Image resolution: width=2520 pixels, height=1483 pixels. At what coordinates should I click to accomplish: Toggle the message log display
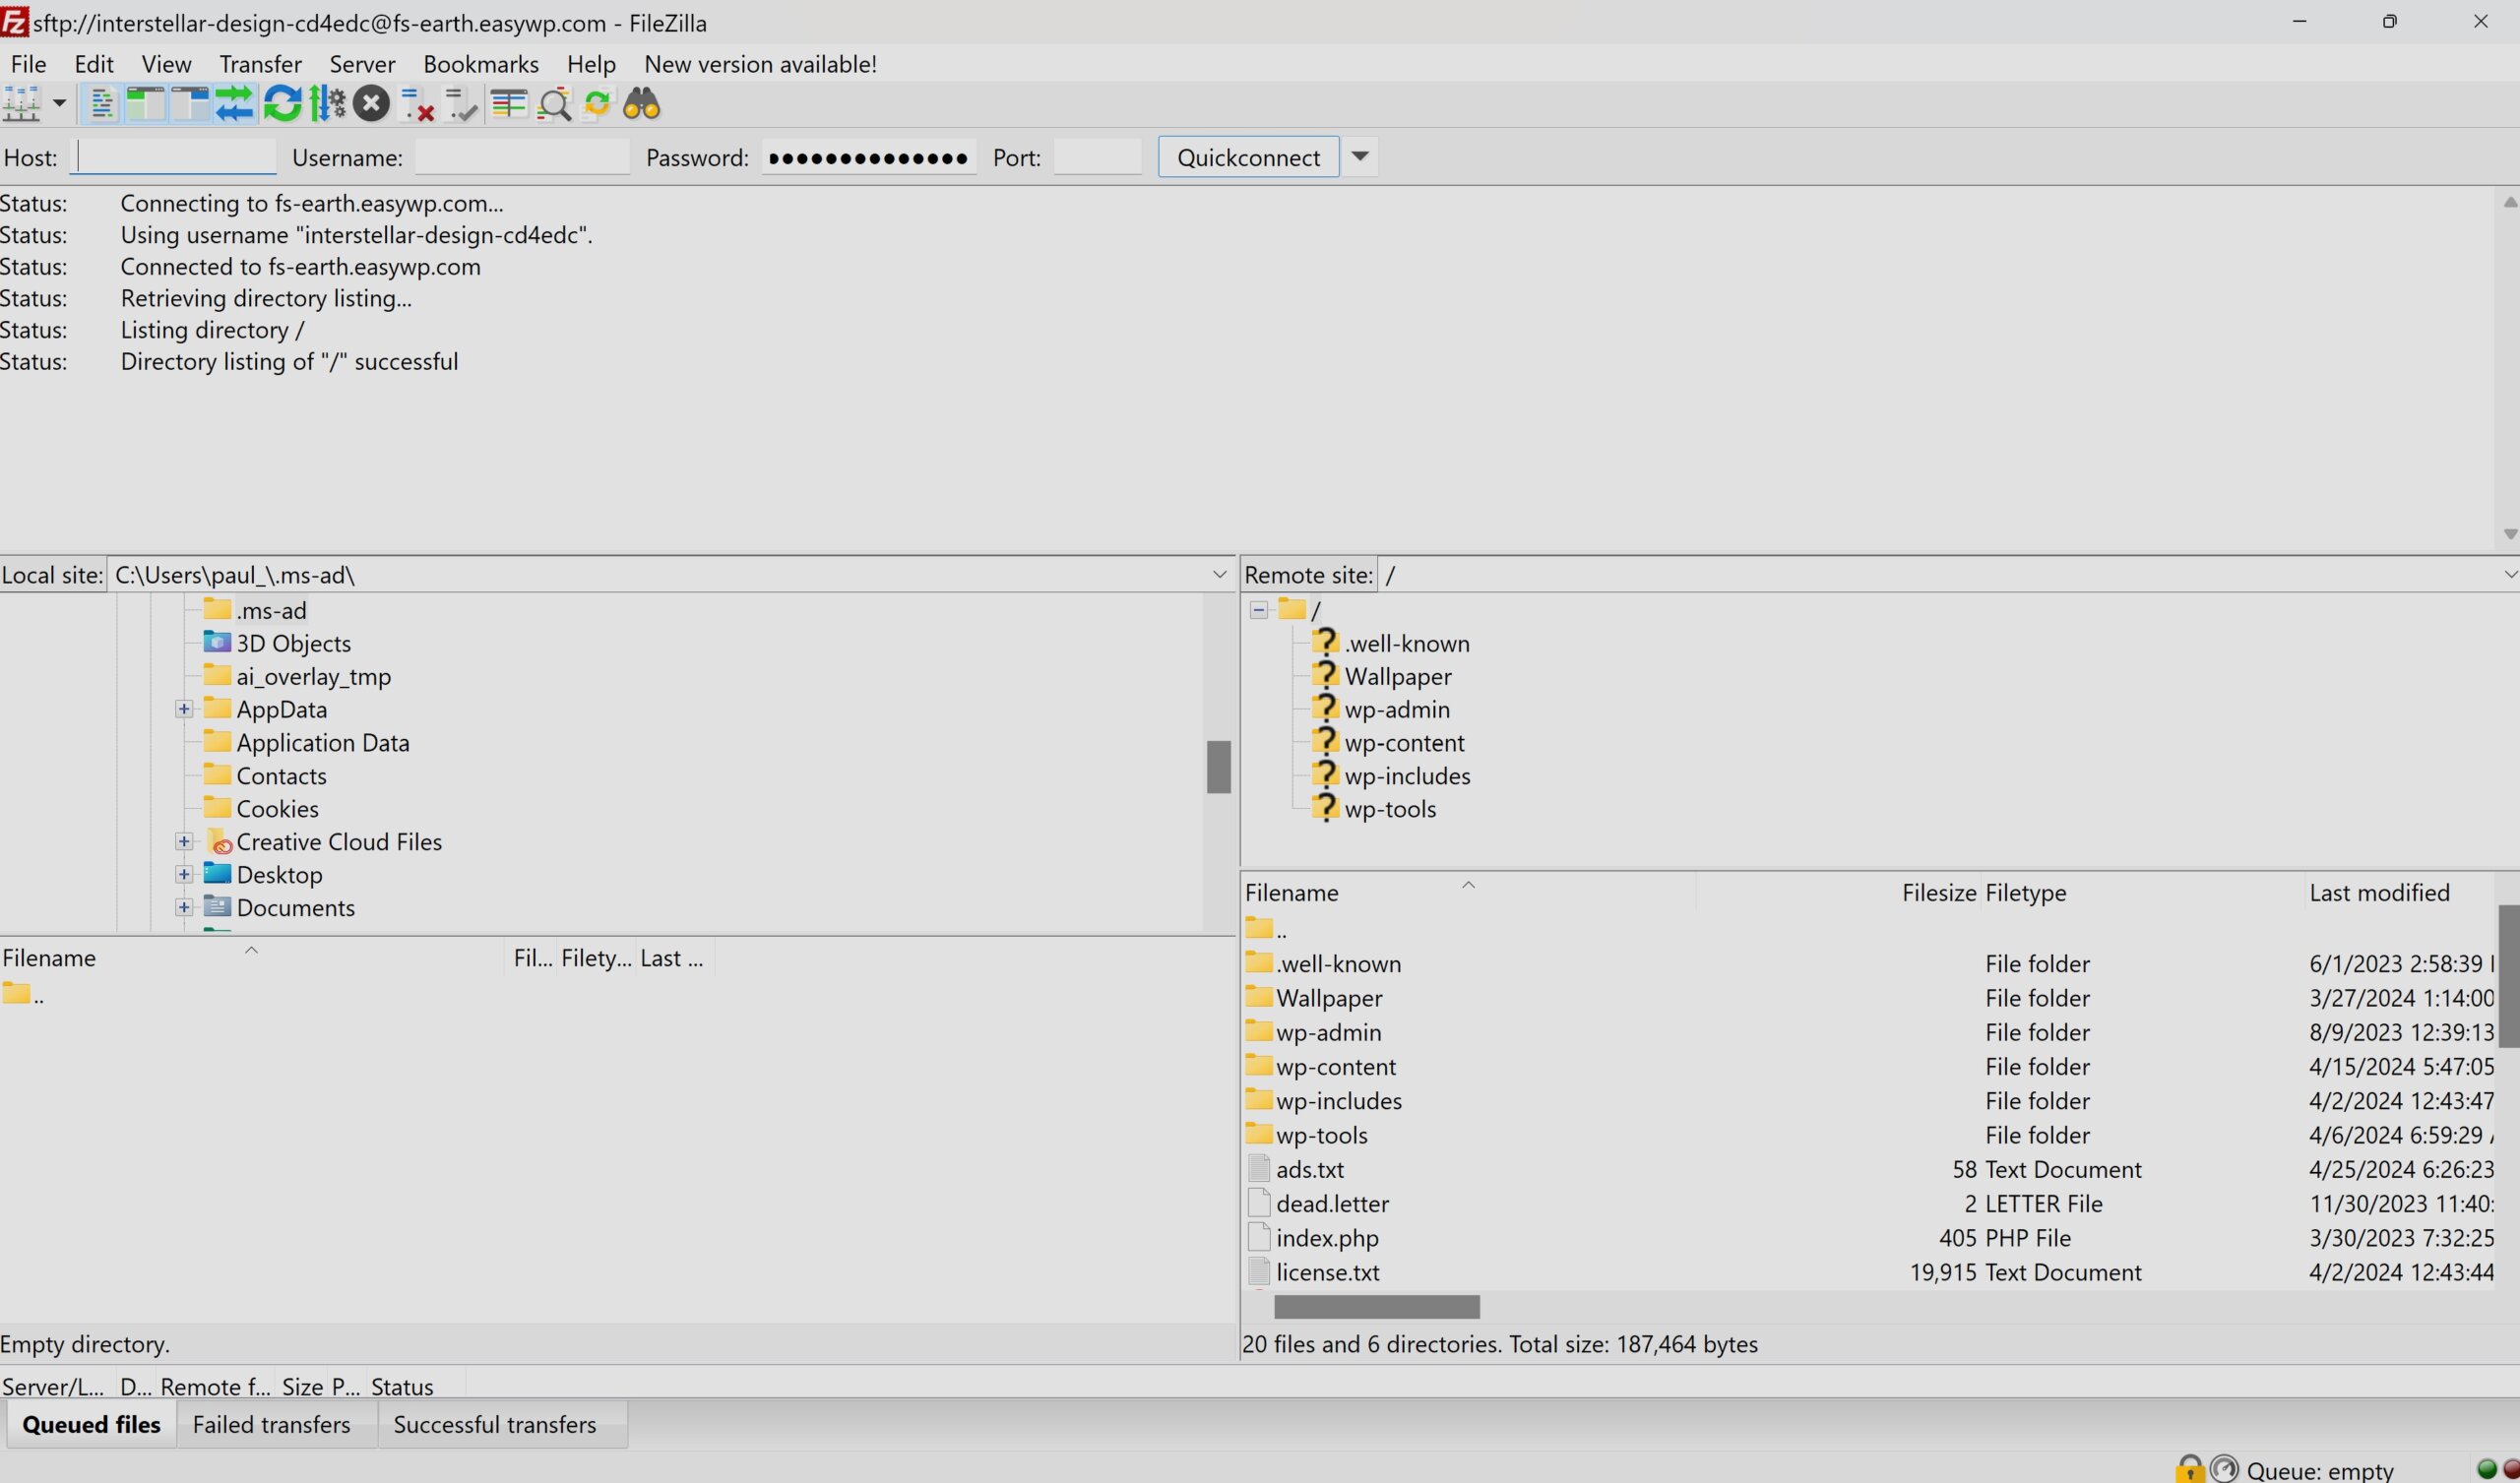(x=101, y=104)
